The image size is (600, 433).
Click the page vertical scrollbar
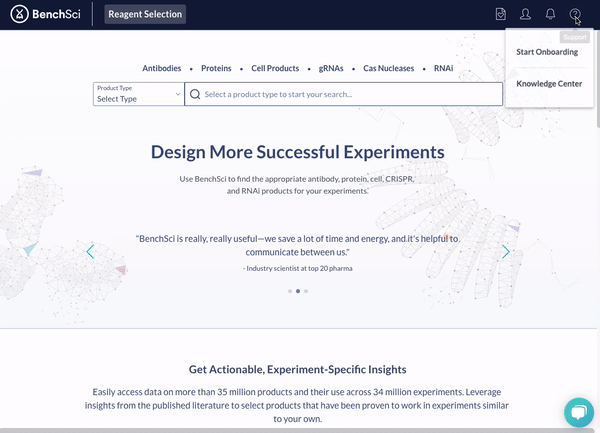(x=598, y=78)
